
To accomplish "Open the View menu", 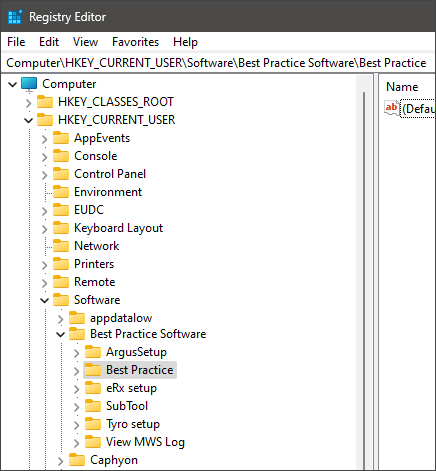I will pyautogui.click(x=85, y=42).
